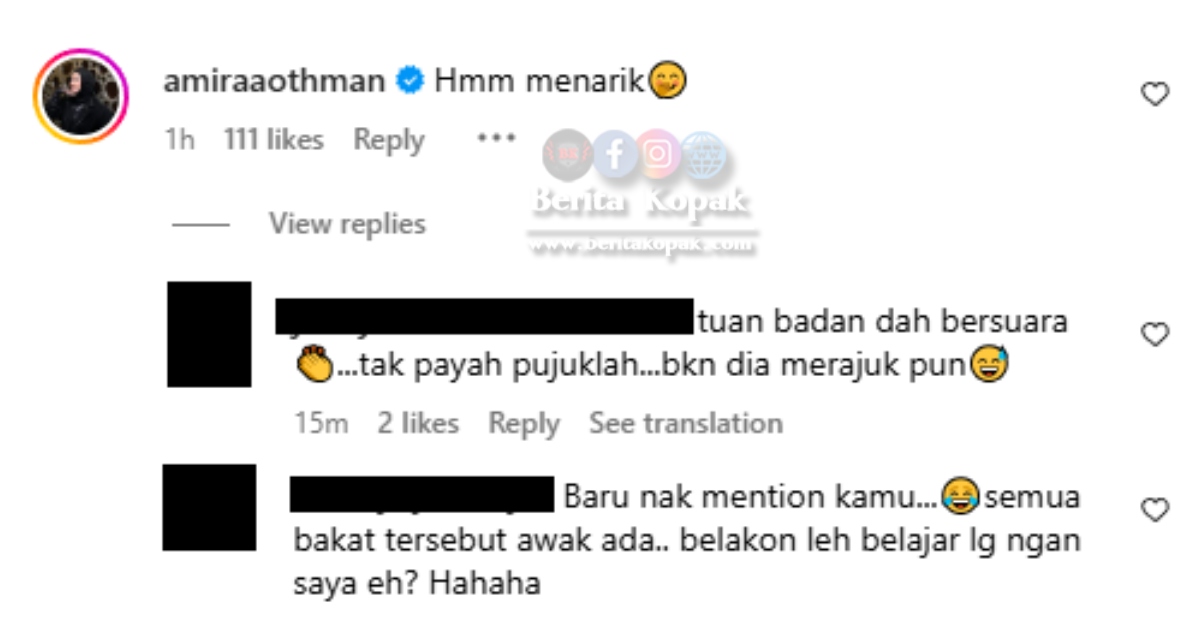Like the 'Baru nak mention kamu' comment

coord(1155,510)
